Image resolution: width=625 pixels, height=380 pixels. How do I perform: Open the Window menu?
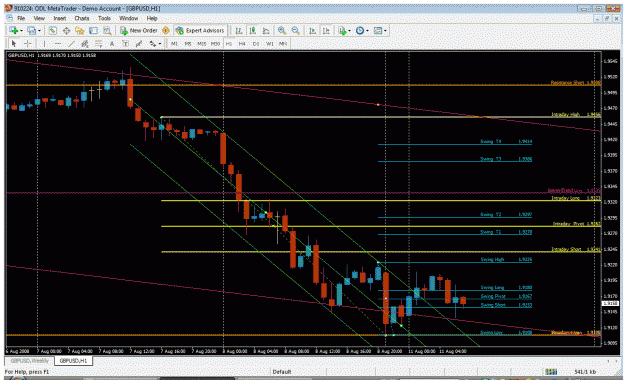click(128, 18)
